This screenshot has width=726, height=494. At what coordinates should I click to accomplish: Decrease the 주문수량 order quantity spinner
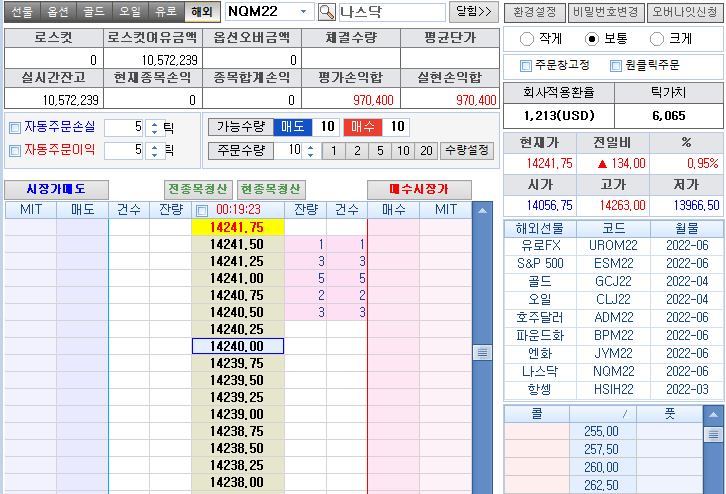[x=310, y=155]
